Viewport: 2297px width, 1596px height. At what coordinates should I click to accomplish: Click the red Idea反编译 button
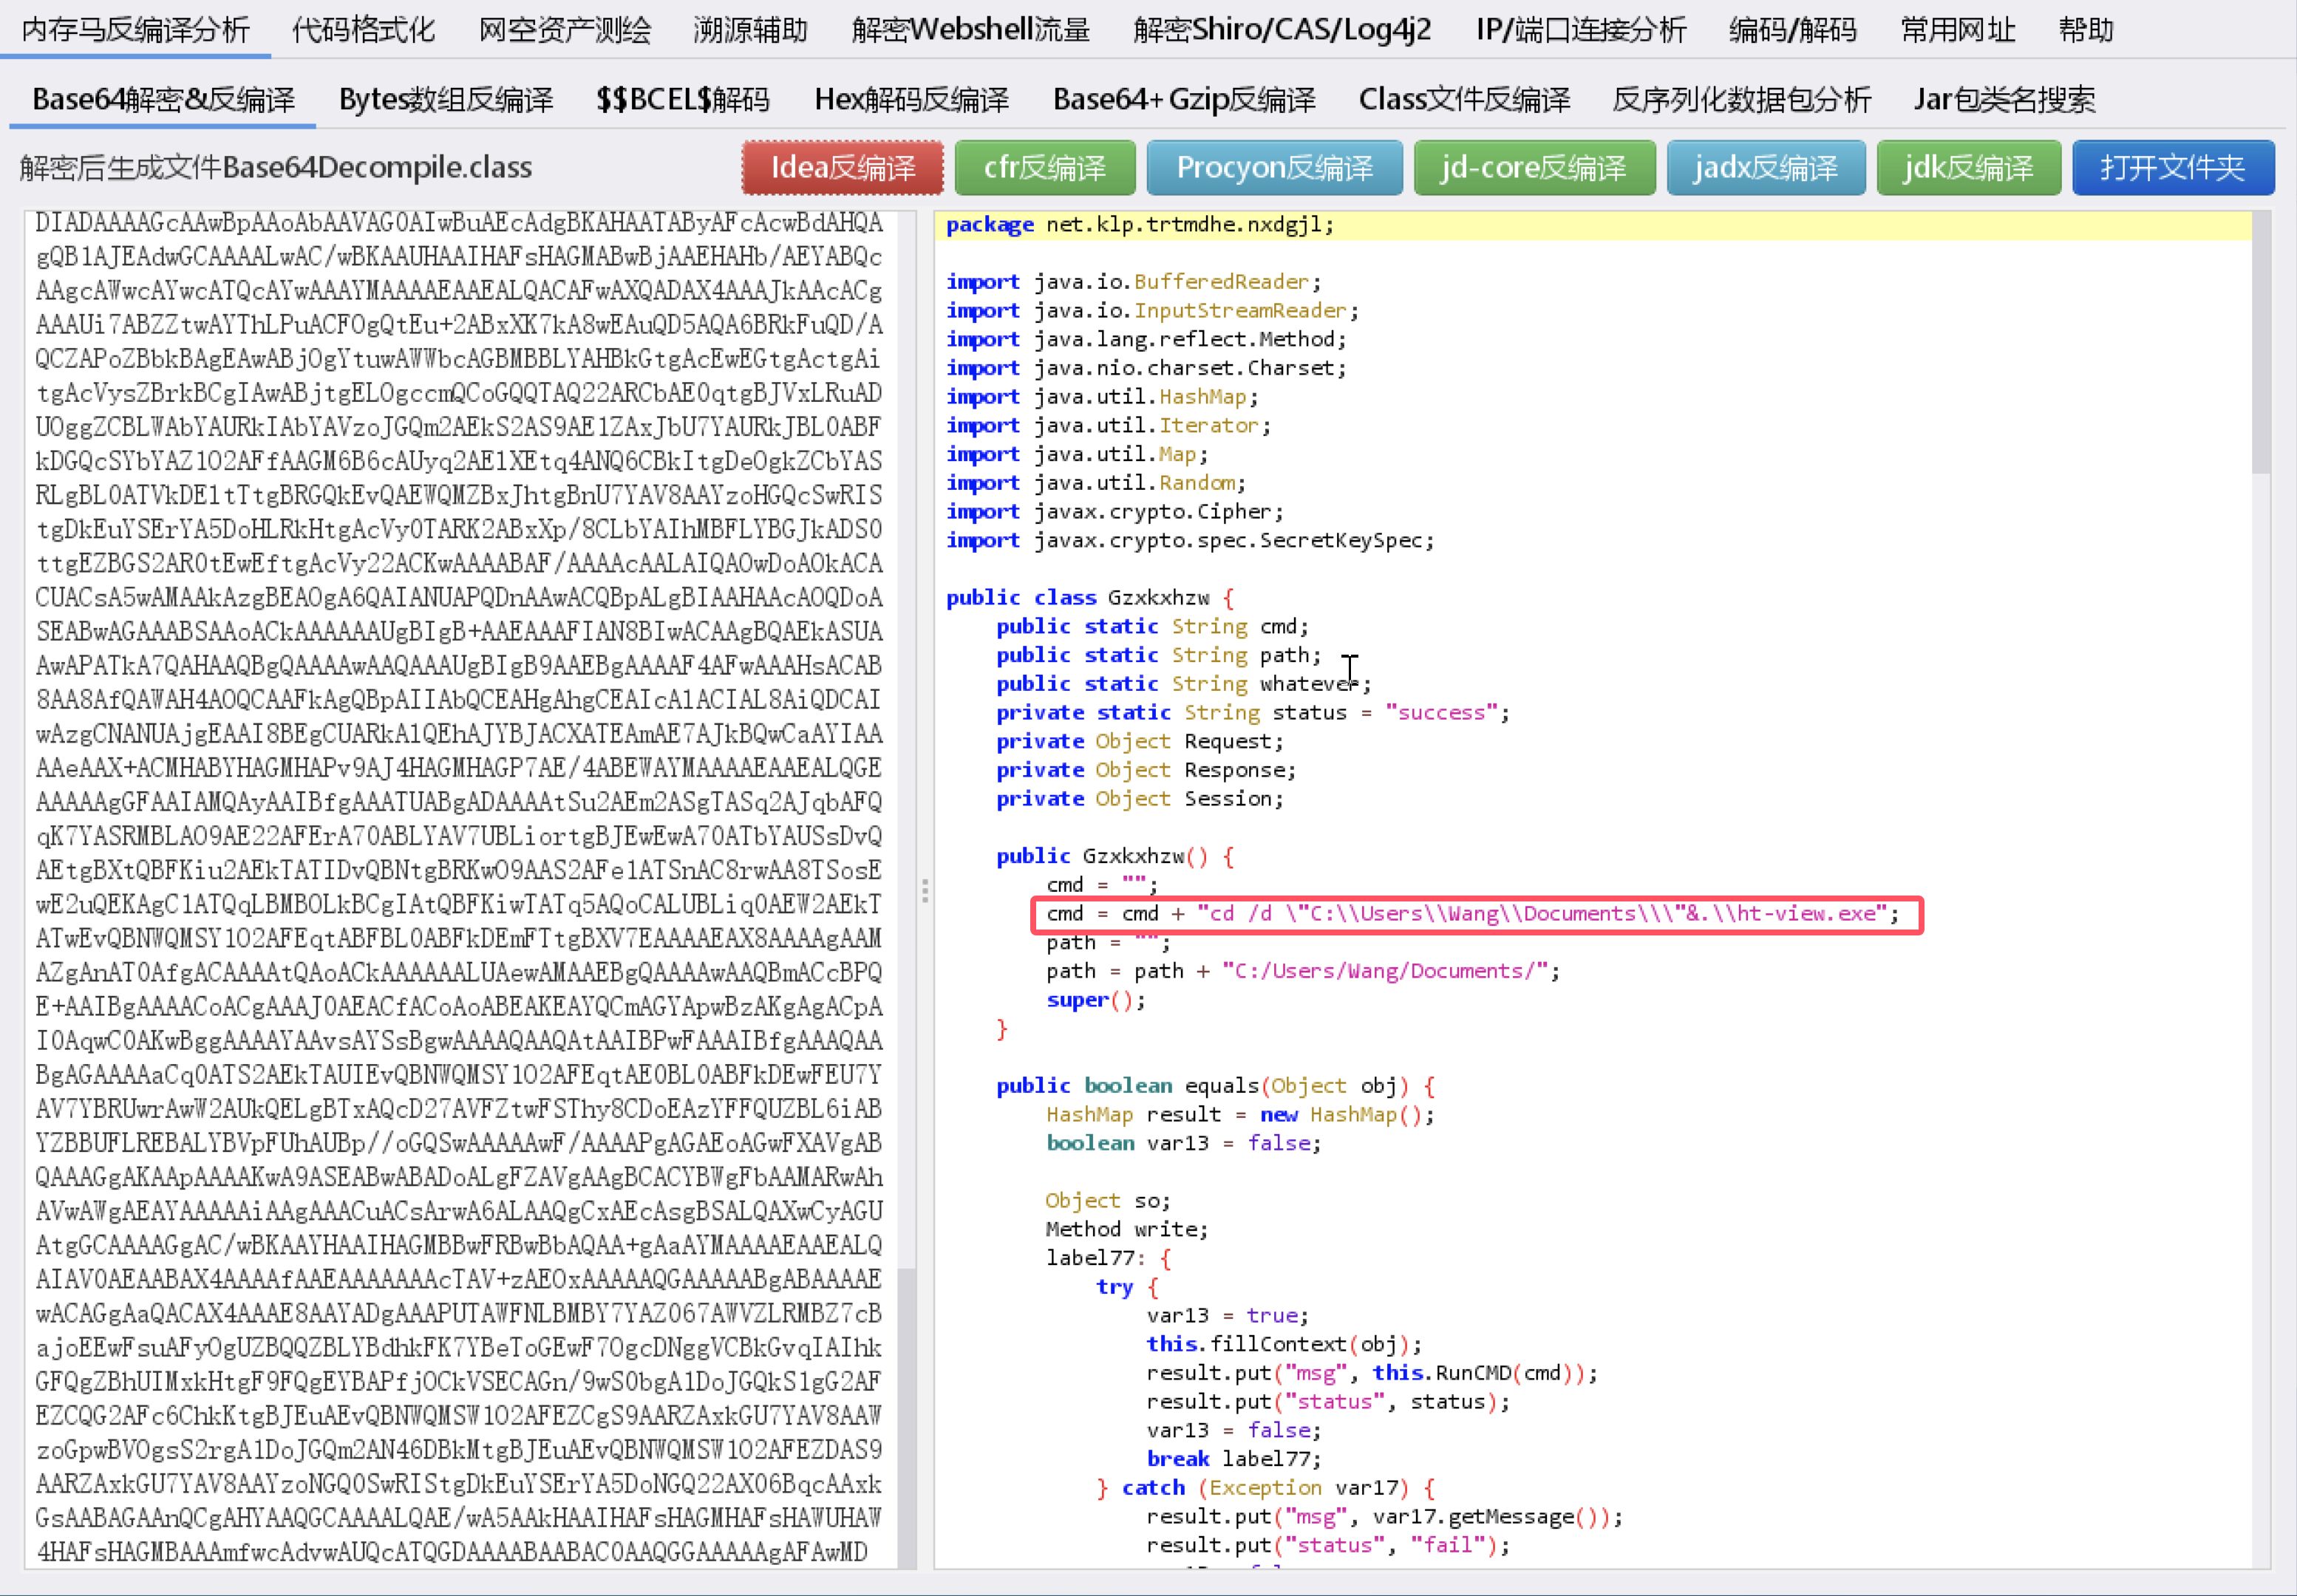tap(842, 168)
